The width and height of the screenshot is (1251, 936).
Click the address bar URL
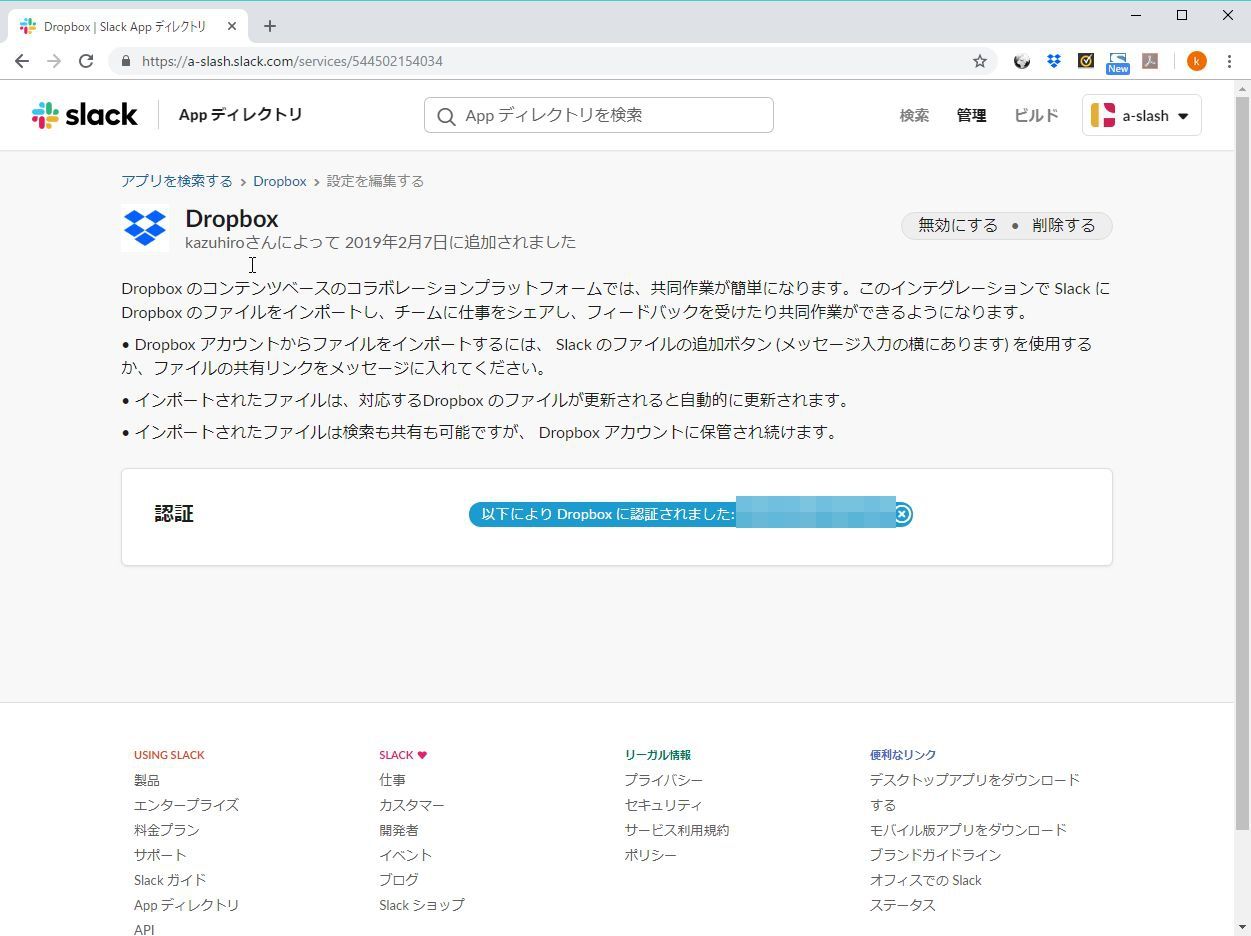point(292,61)
